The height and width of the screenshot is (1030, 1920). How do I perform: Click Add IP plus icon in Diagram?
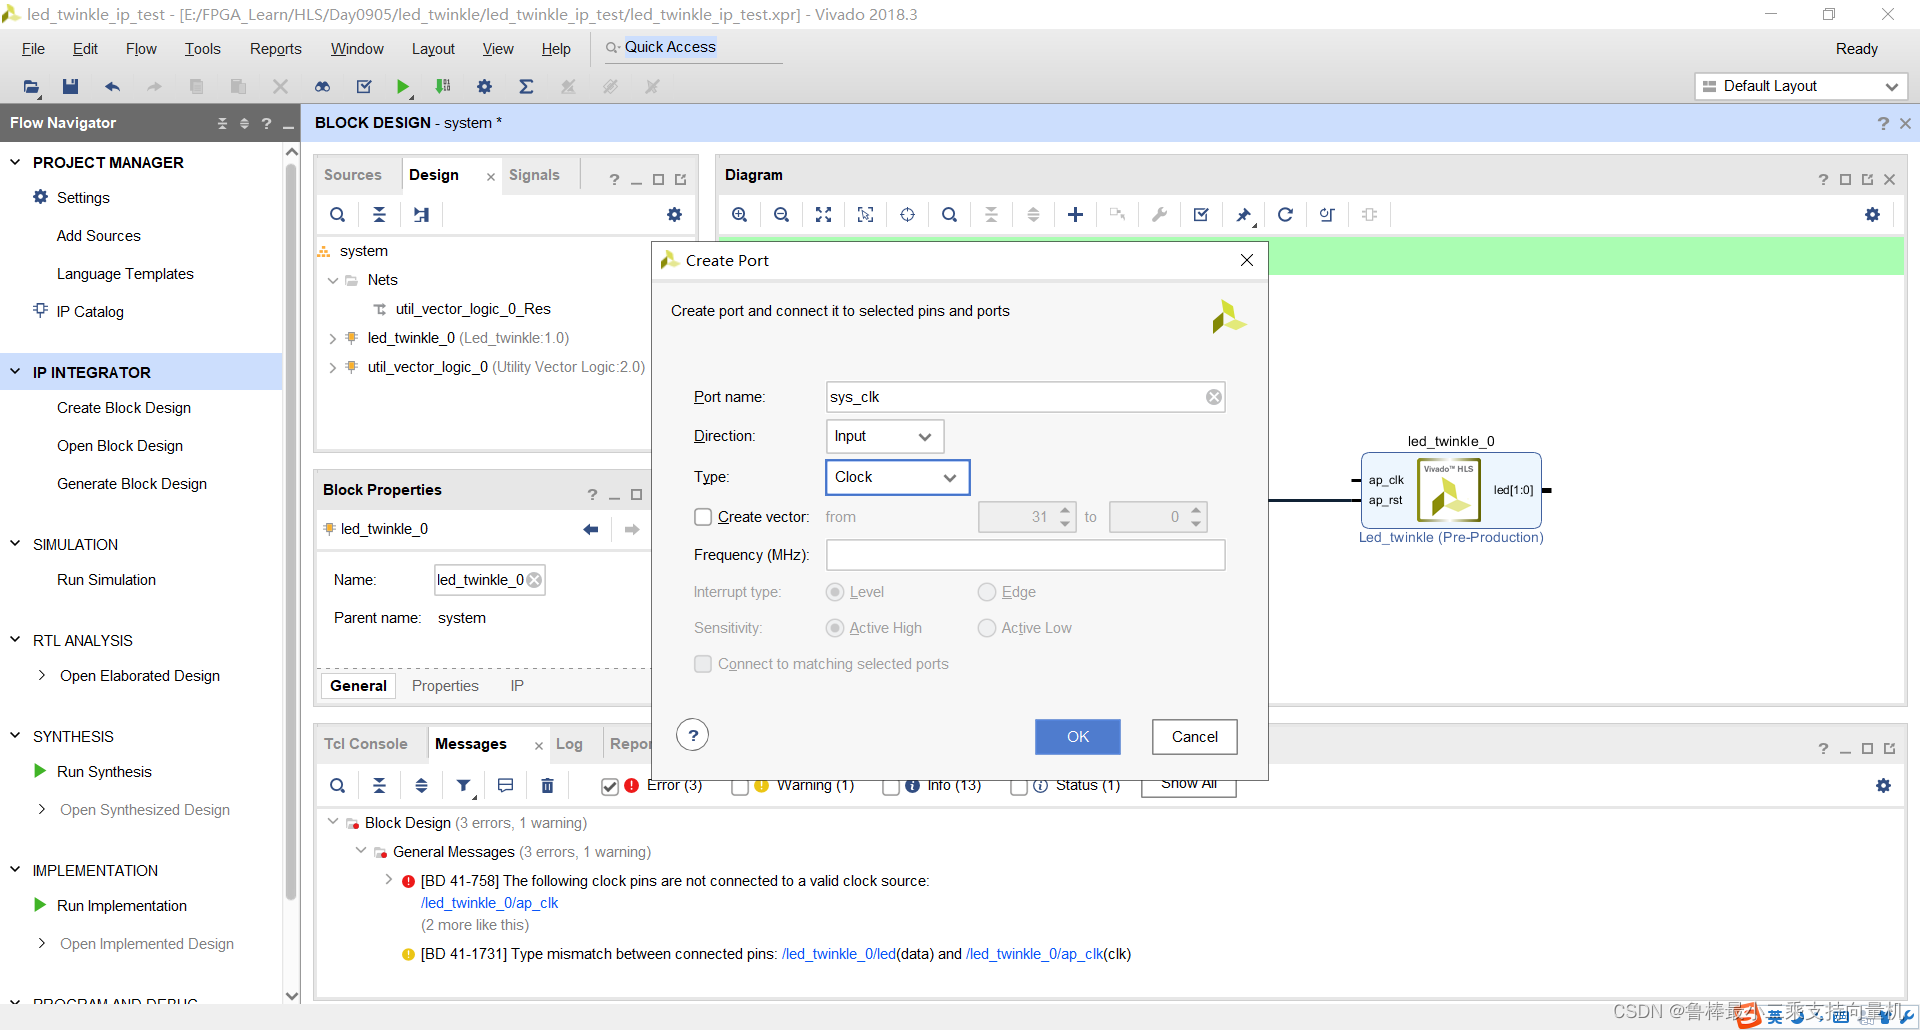[x=1075, y=215]
